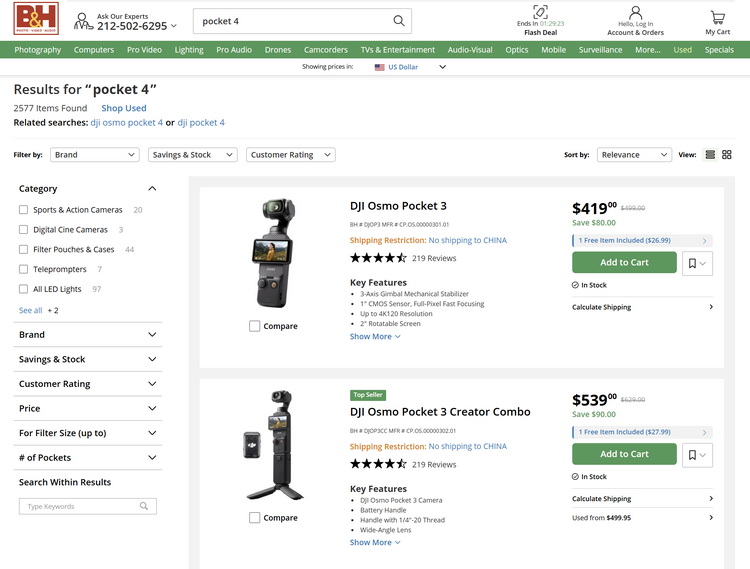This screenshot has width=750, height=569.
Task: Open the Used menu item
Action: point(683,50)
